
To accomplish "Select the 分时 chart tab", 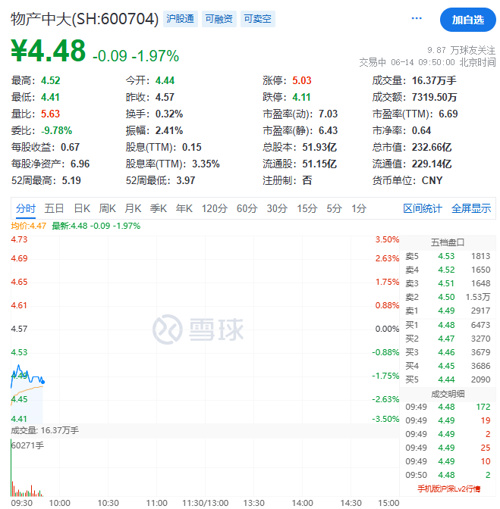I will (x=26, y=209).
